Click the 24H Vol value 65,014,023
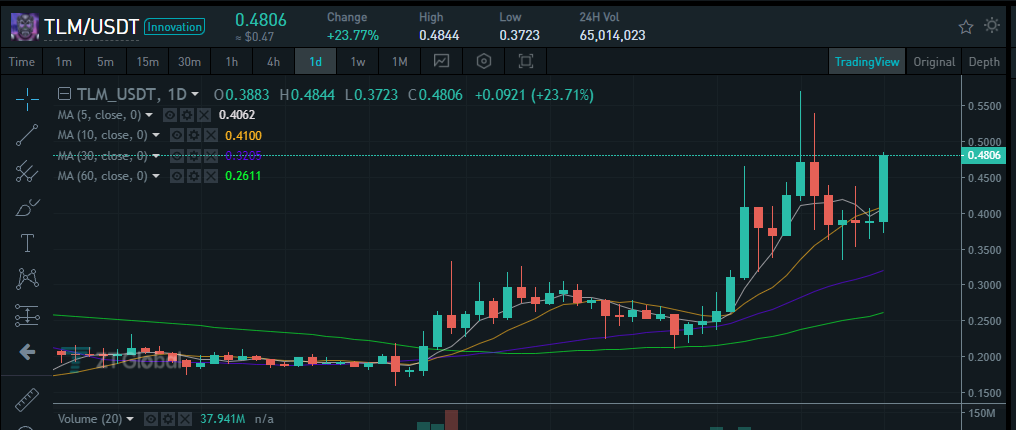 612,35
